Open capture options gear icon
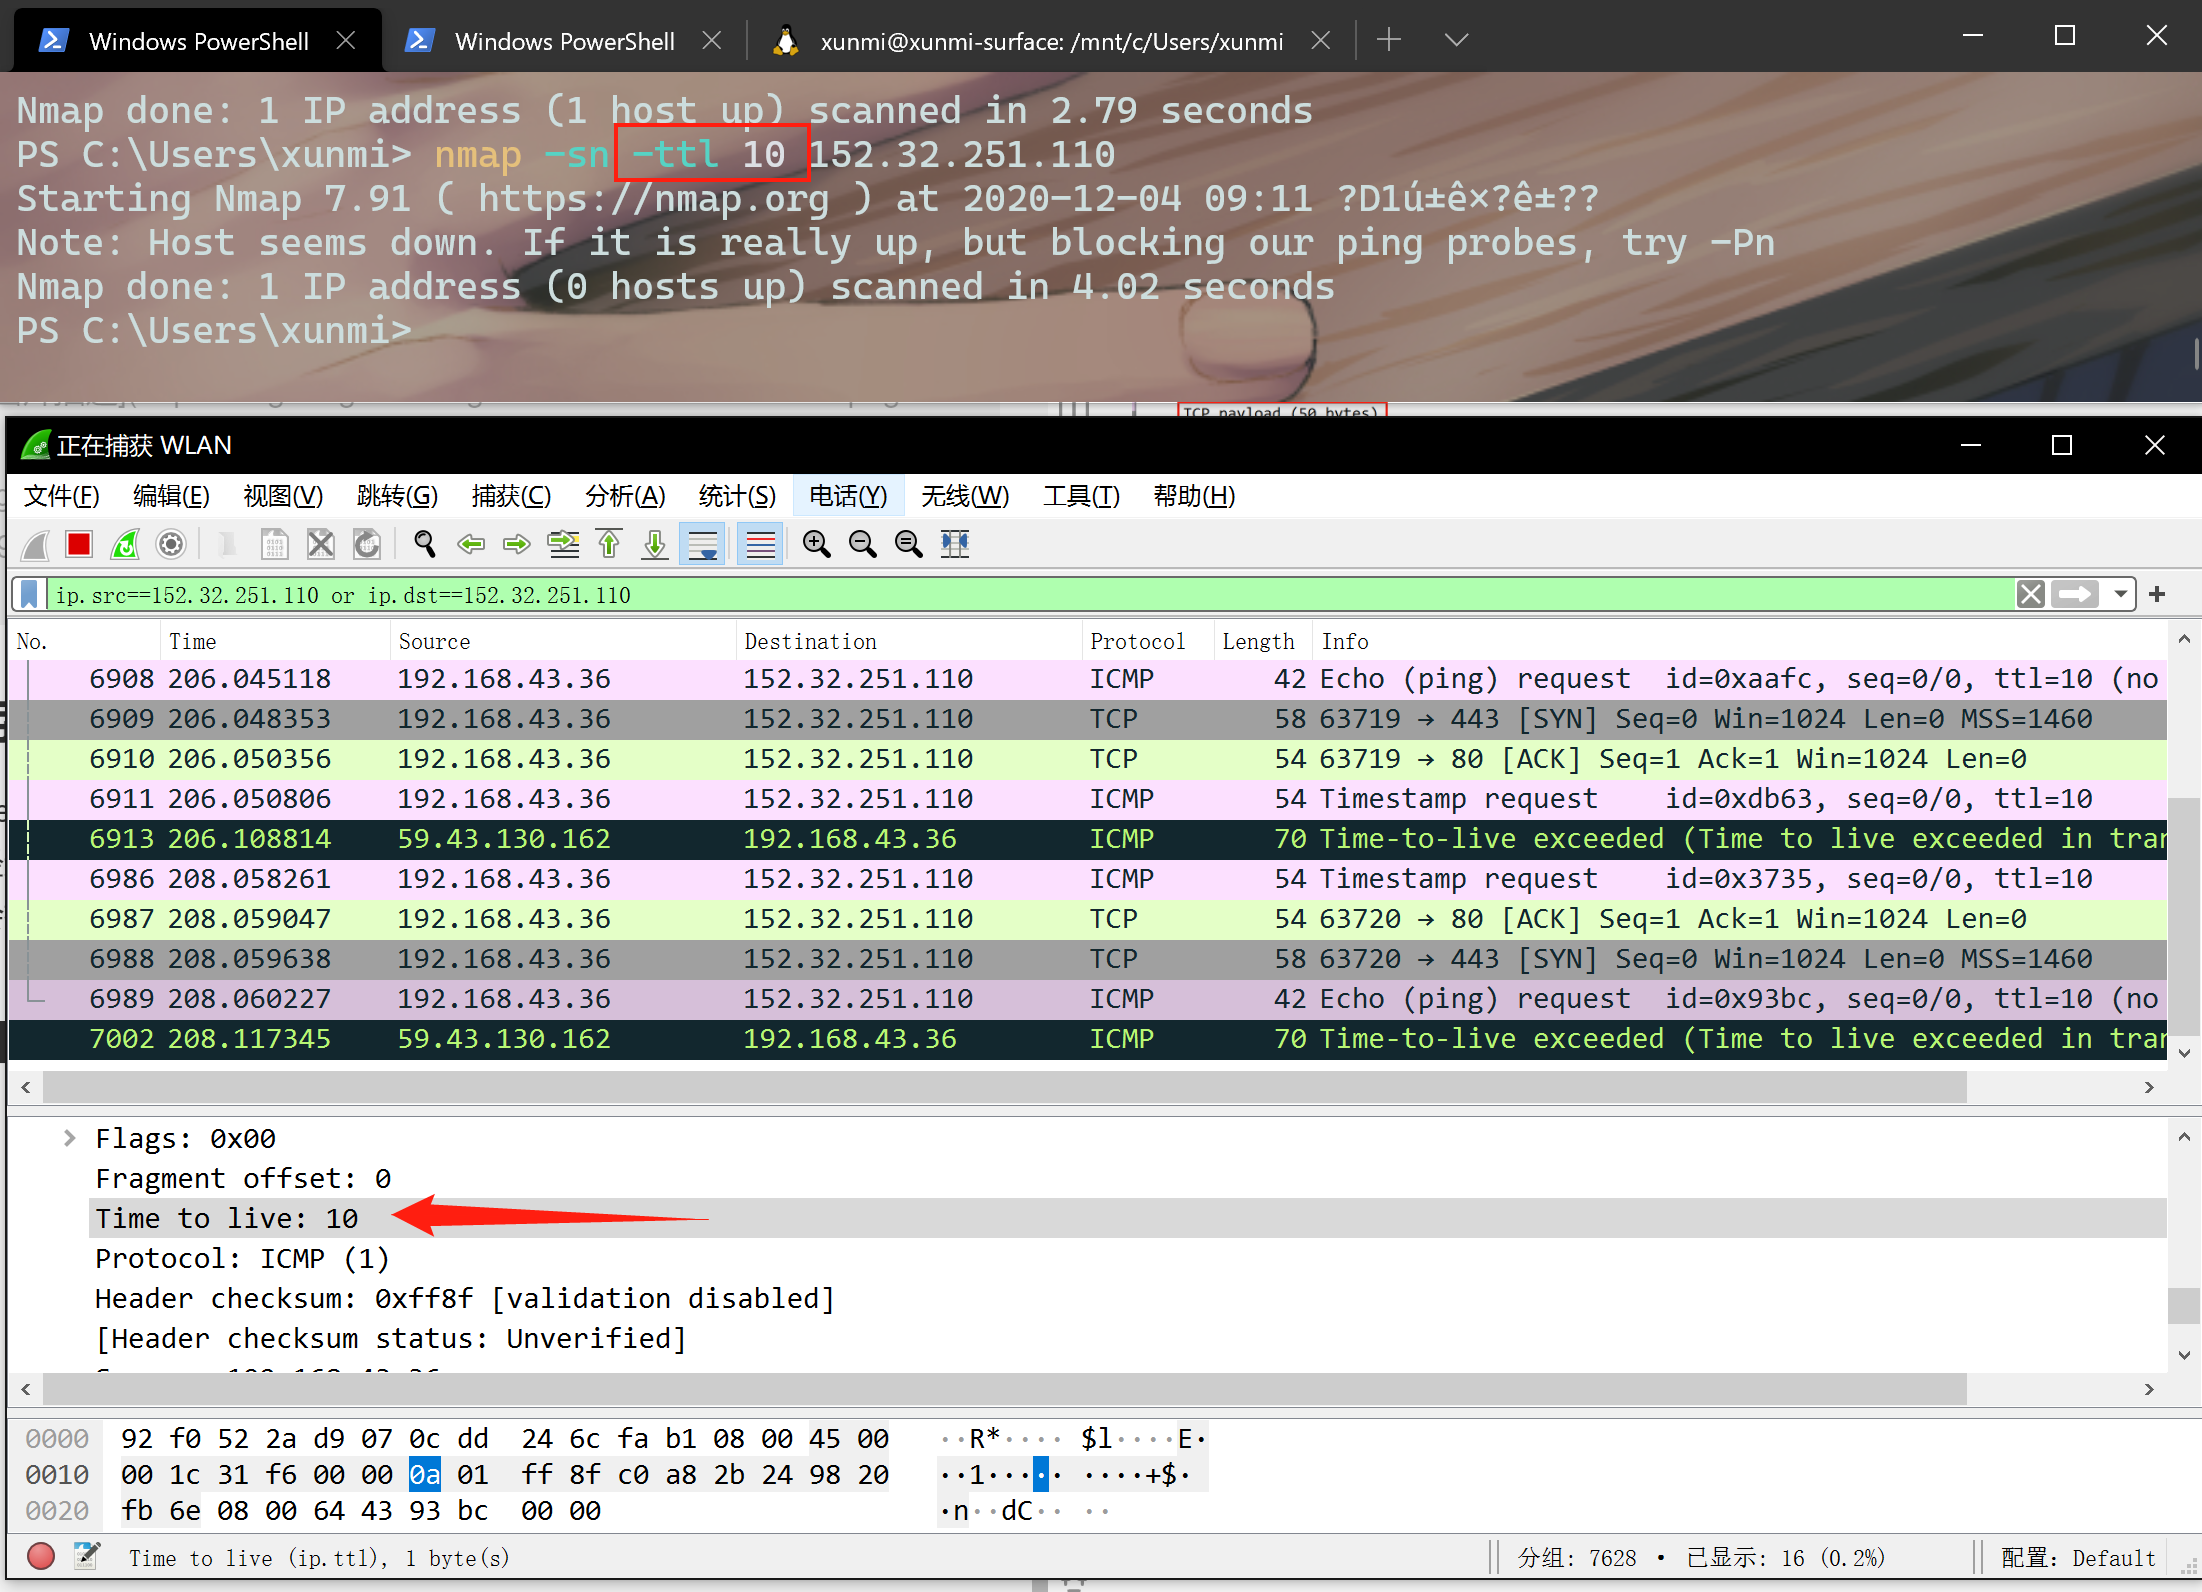The image size is (2202, 1592). pyautogui.click(x=171, y=544)
